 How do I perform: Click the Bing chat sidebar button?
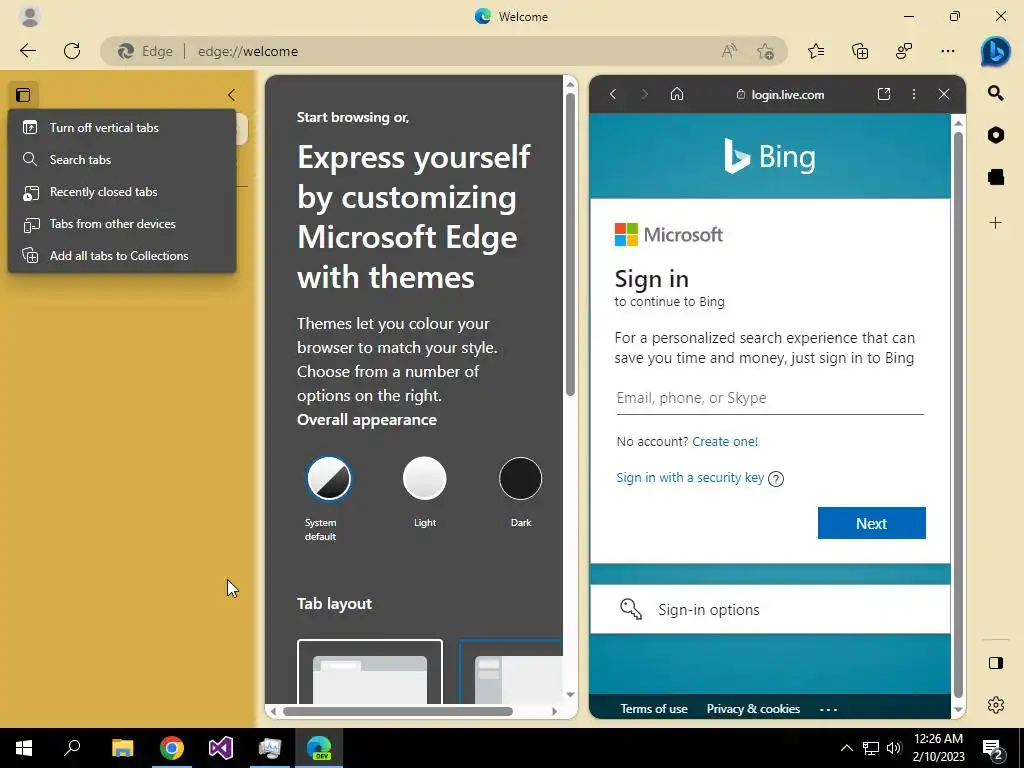[996, 51]
